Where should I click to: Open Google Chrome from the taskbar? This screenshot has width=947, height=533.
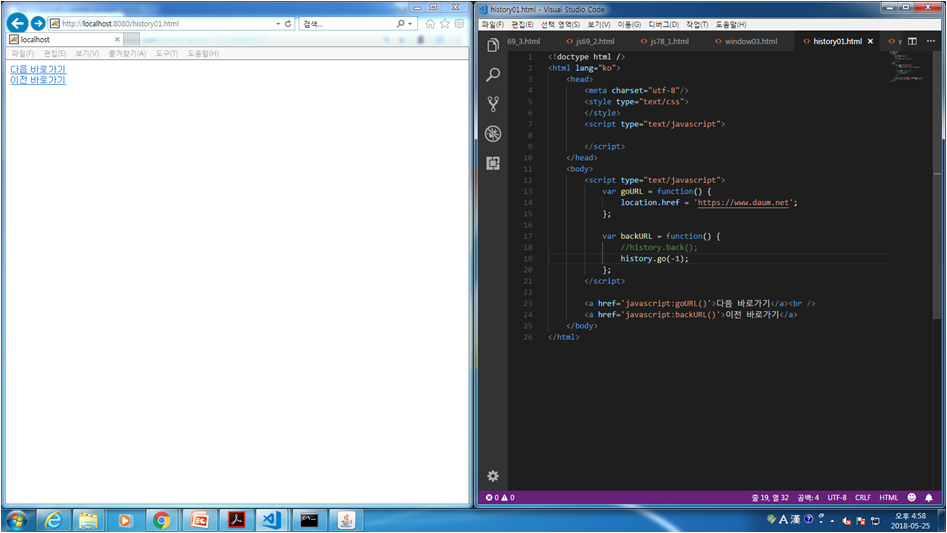tap(161, 520)
